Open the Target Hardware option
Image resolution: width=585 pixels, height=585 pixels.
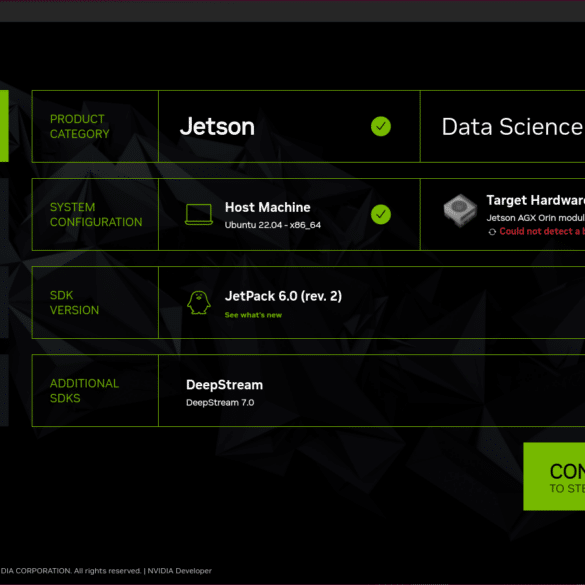coord(503,214)
